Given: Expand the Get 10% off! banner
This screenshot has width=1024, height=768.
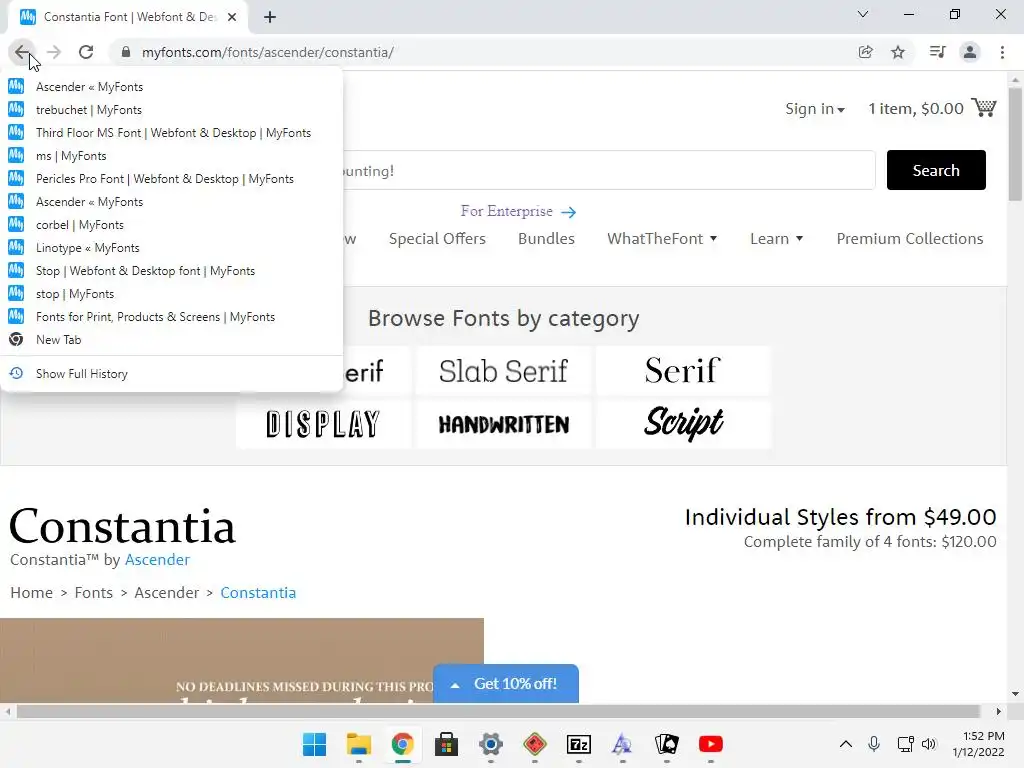Looking at the screenshot, I should 505,684.
